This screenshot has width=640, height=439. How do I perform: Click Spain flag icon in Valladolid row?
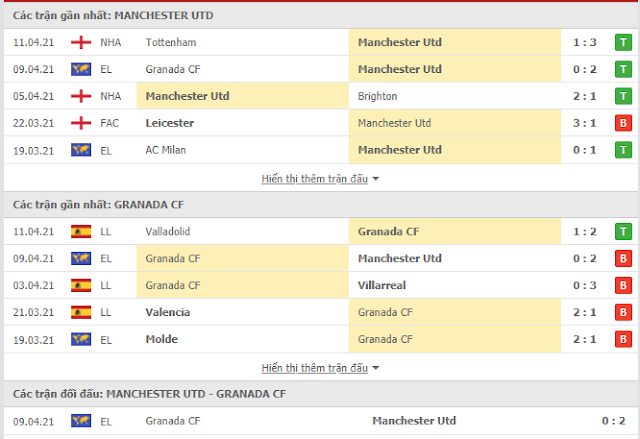(81, 232)
